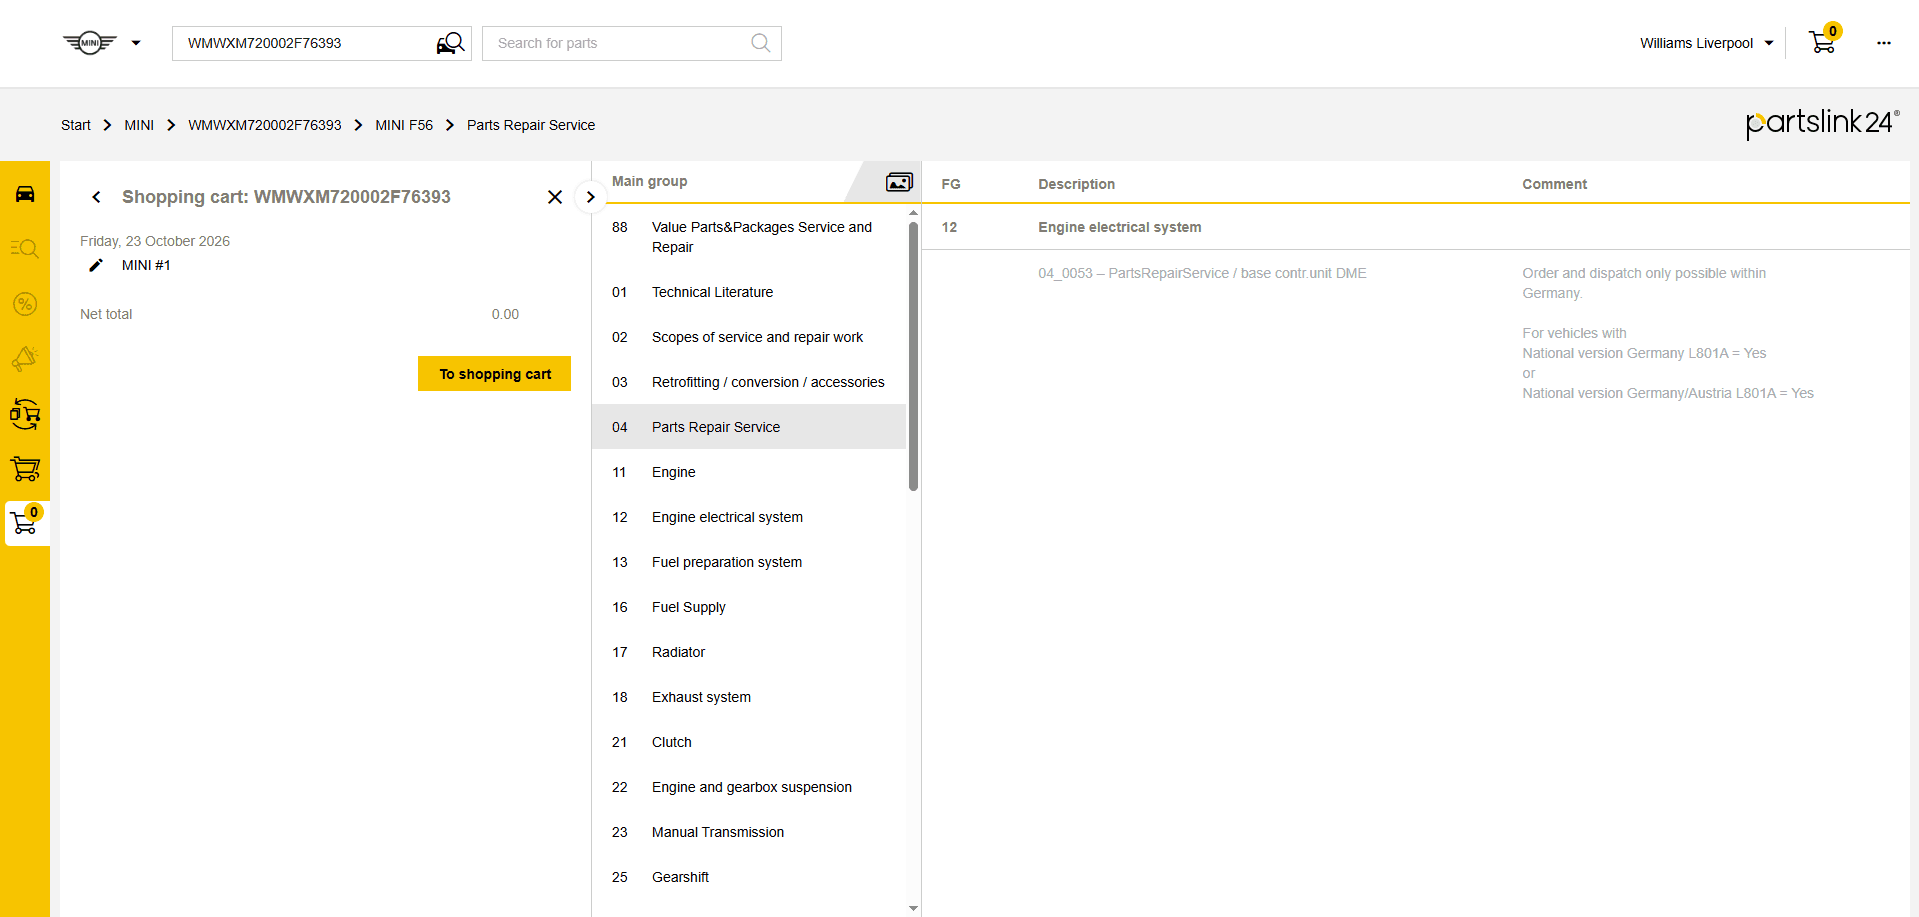
Task: Open the trolley cart icon in the sidebar
Action: 25,469
